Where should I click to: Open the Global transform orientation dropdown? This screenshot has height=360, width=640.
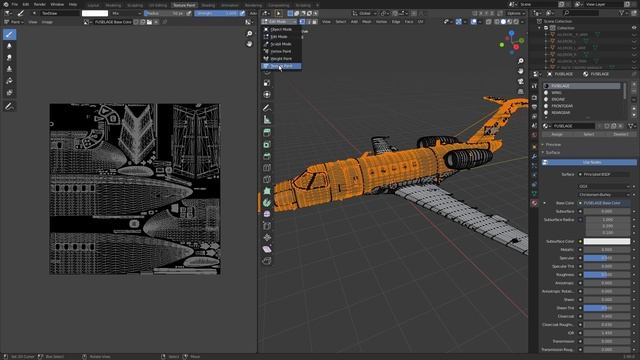(x=364, y=13)
